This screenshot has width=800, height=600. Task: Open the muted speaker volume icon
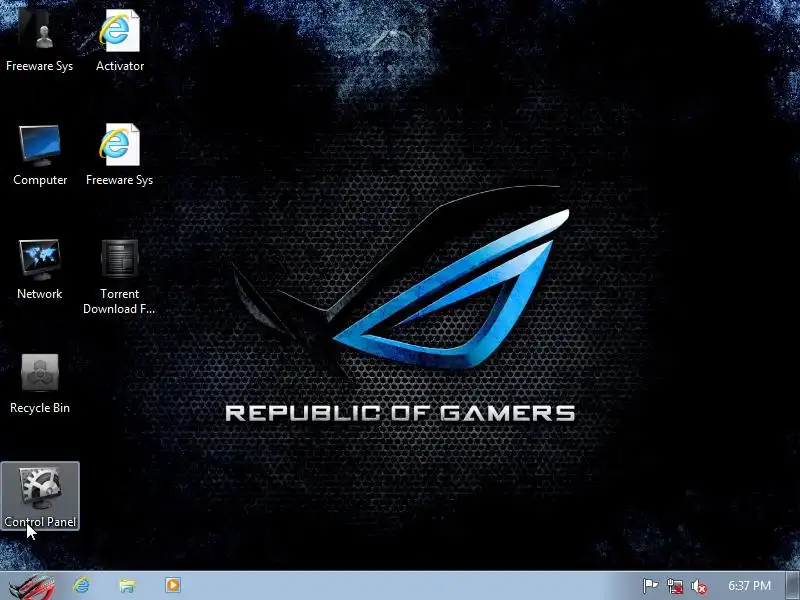pyautogui.click(x=698, y=586)
